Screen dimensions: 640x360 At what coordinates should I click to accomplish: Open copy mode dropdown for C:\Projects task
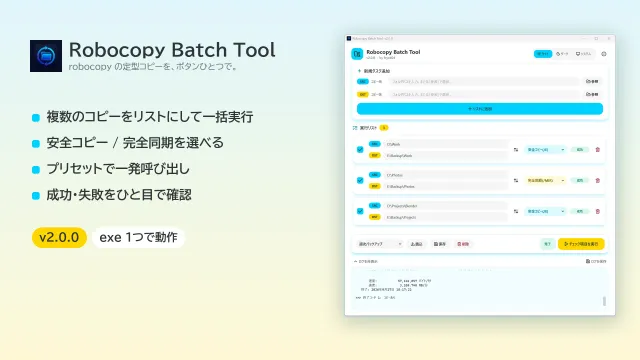coord(545,211)
